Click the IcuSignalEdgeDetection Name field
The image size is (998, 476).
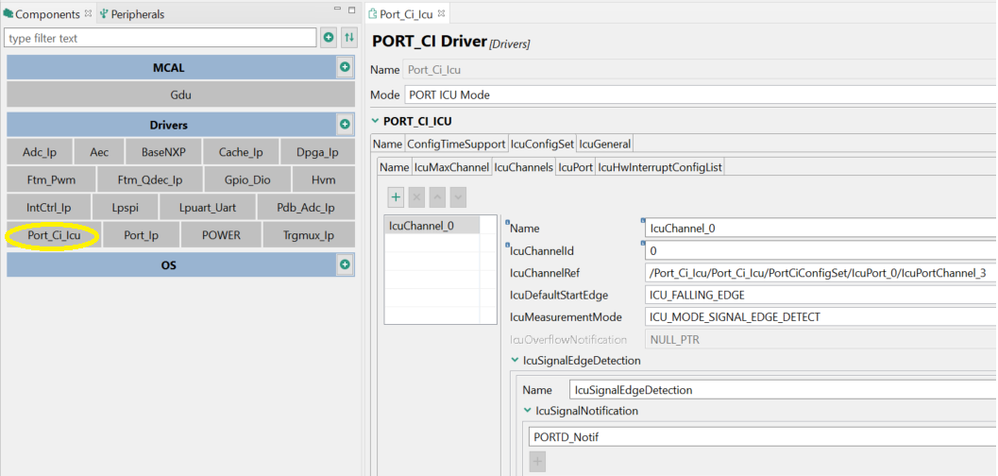783,390
